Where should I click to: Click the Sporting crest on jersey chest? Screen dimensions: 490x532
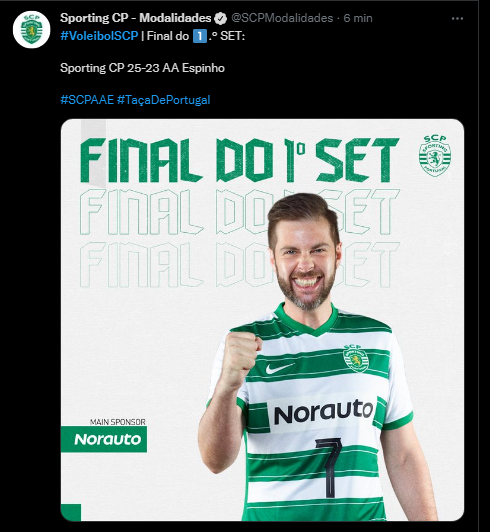pos(356,359)
